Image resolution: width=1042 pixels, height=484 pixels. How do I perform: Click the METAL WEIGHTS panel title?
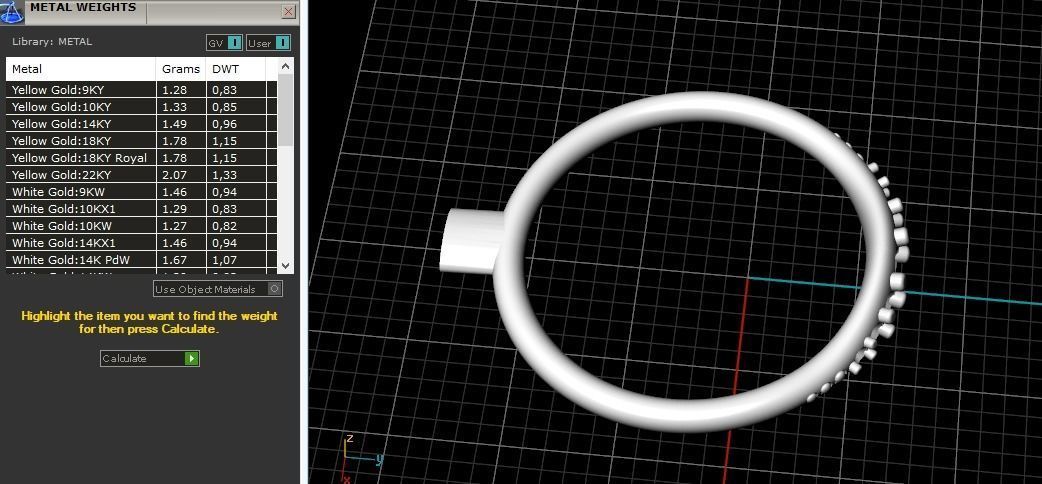[83, 7]
